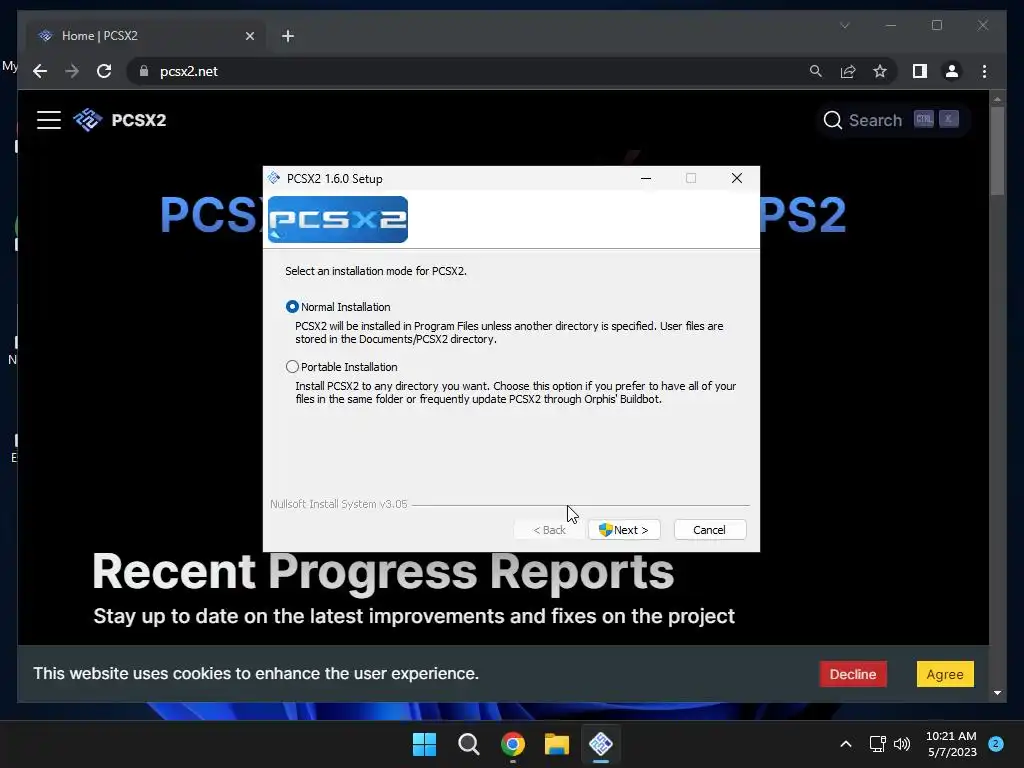Open notification badge in system tray
Screen dimensions: 1024x768
996,743
